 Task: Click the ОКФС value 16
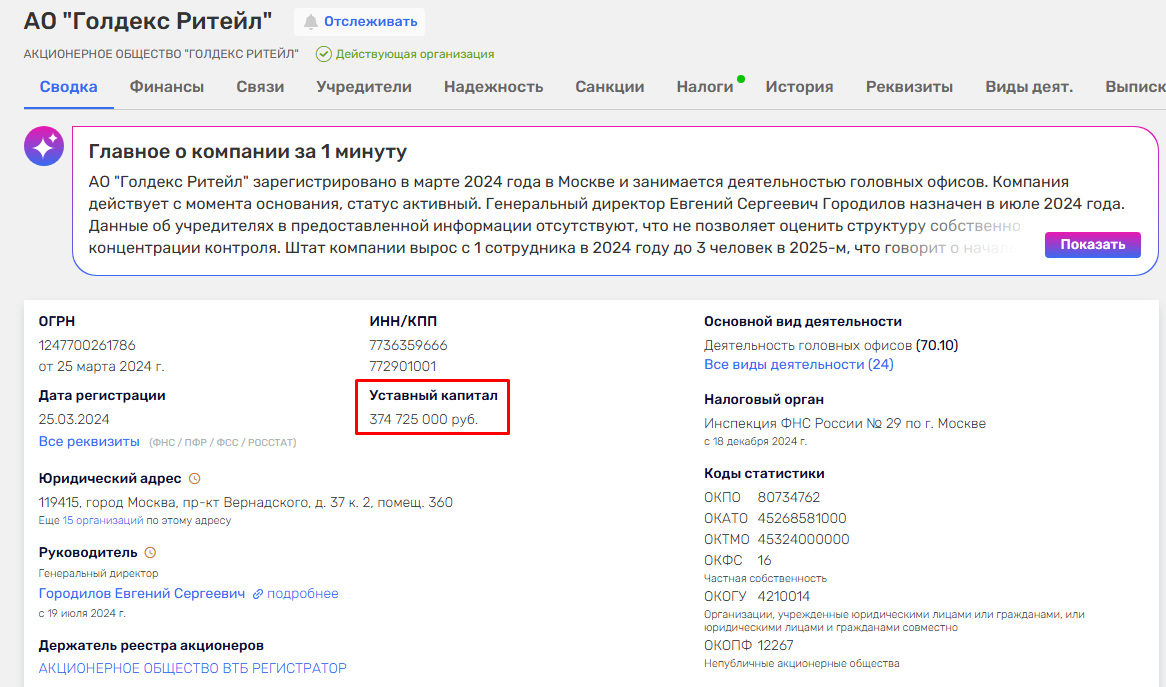[764, 560]
